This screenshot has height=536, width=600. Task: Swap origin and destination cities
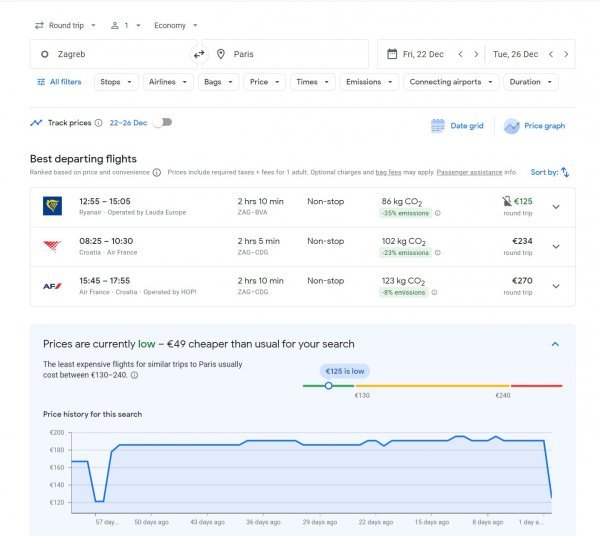tap(199, 54)
